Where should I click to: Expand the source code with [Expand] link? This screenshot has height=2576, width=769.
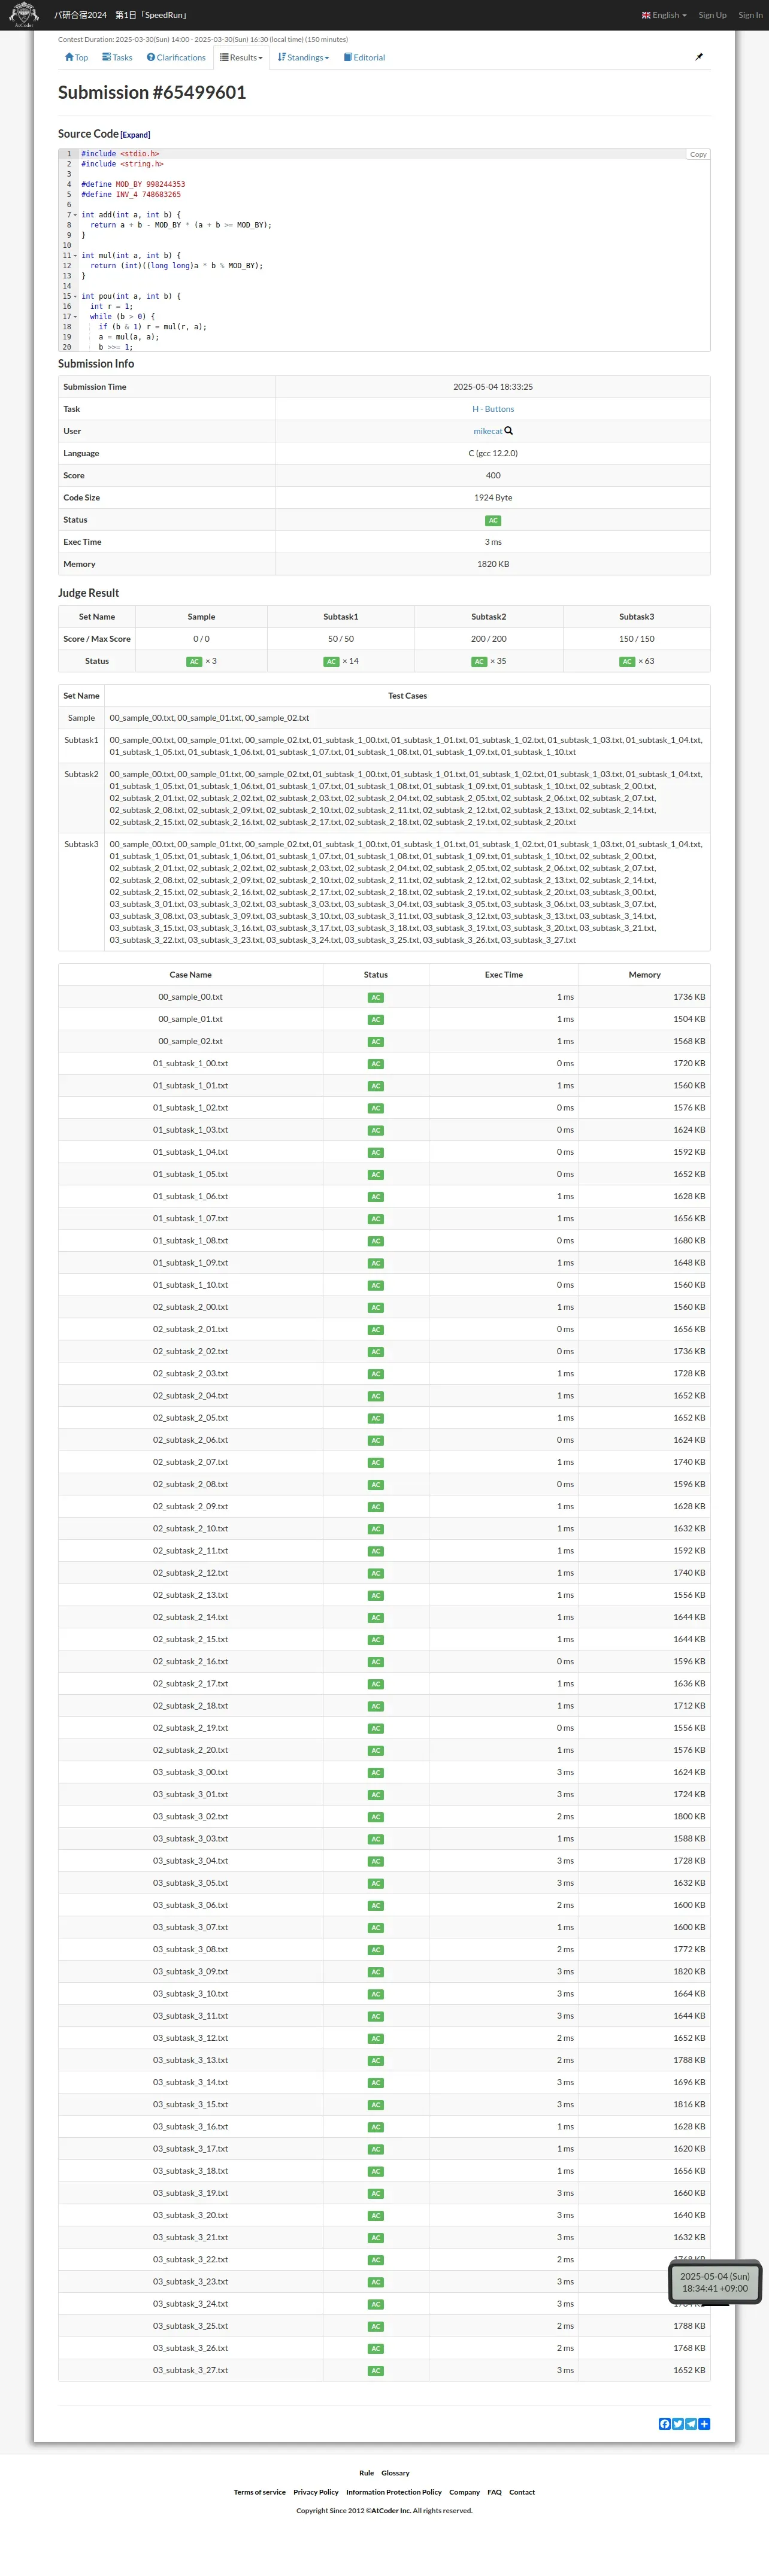(x=135, y=135)
